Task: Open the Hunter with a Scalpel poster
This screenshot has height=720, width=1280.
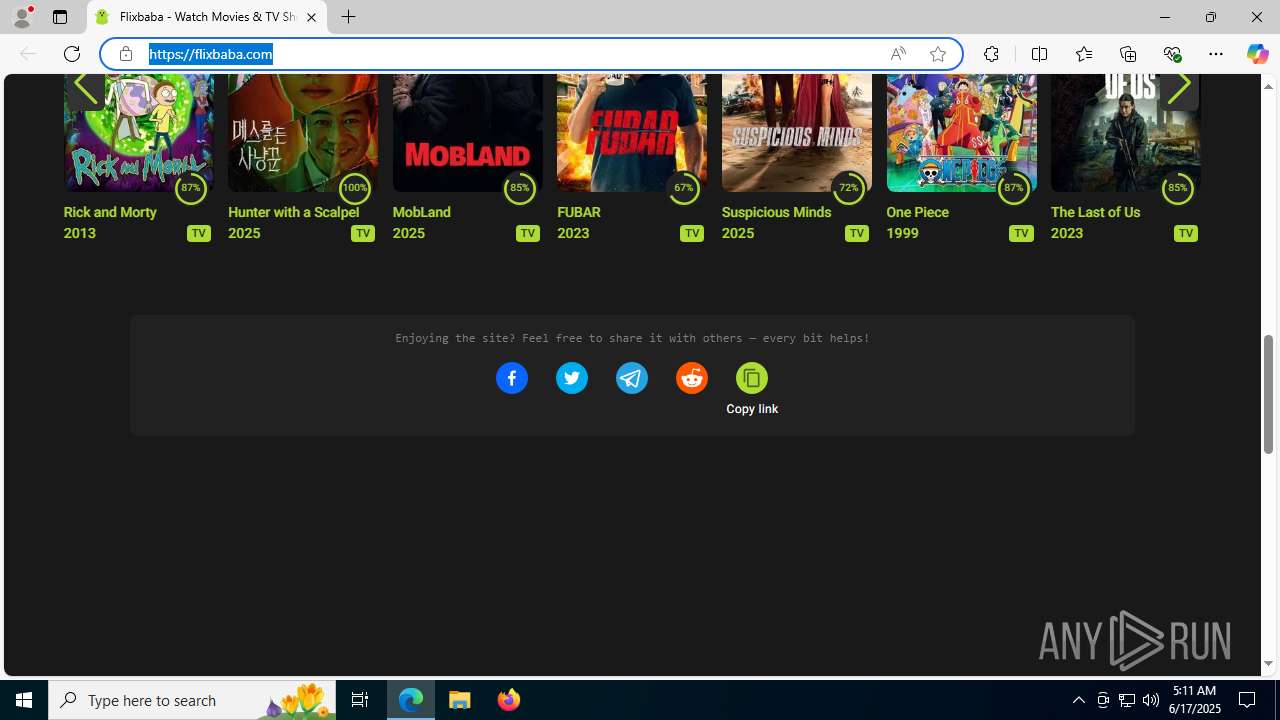Action: tap(303, 132)
